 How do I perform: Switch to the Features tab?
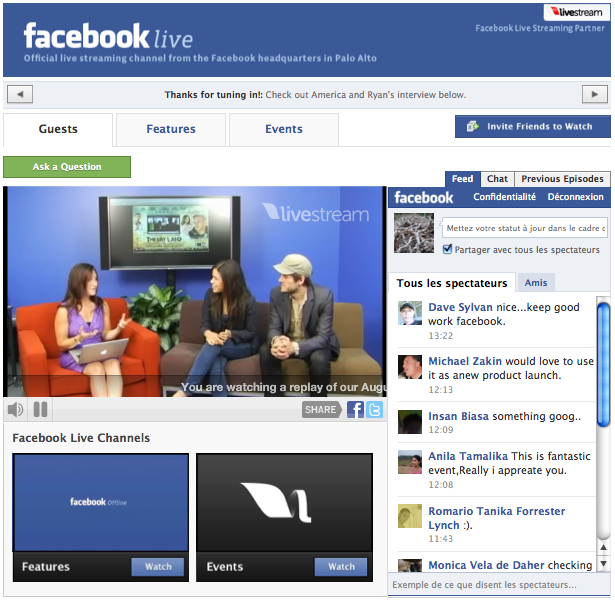click(x=171, y=129)
